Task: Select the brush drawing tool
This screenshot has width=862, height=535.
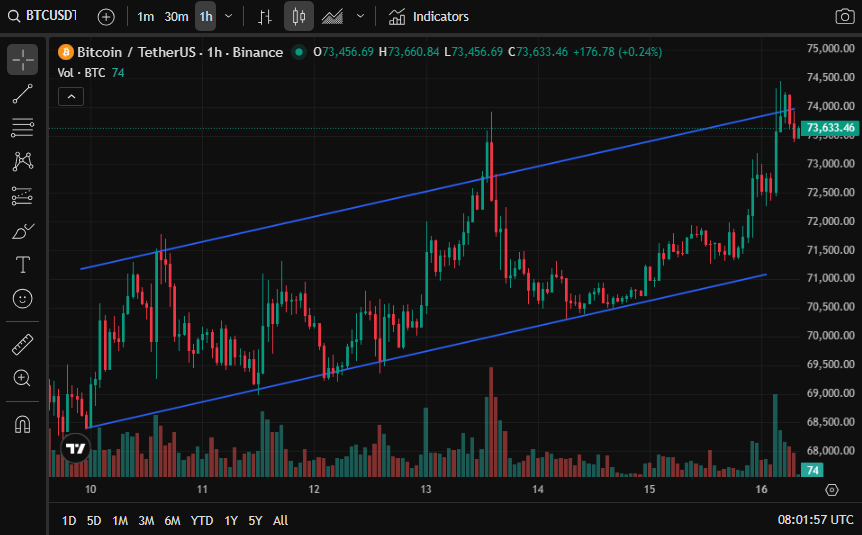Action: coord(23,231)
